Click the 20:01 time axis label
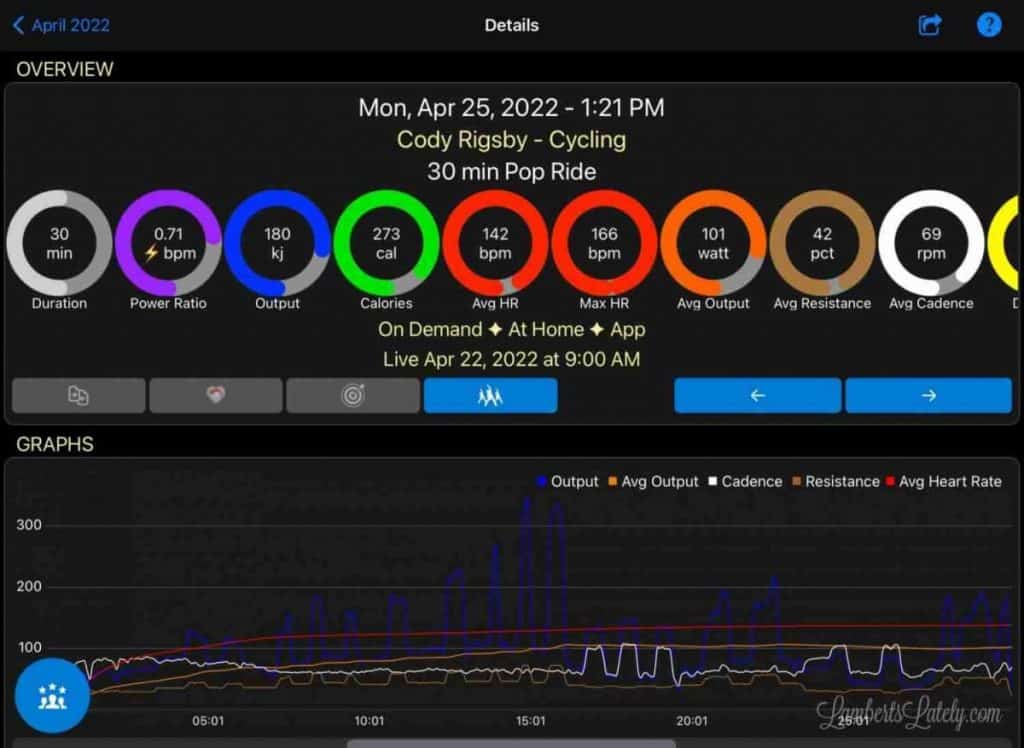 (692, 721)
